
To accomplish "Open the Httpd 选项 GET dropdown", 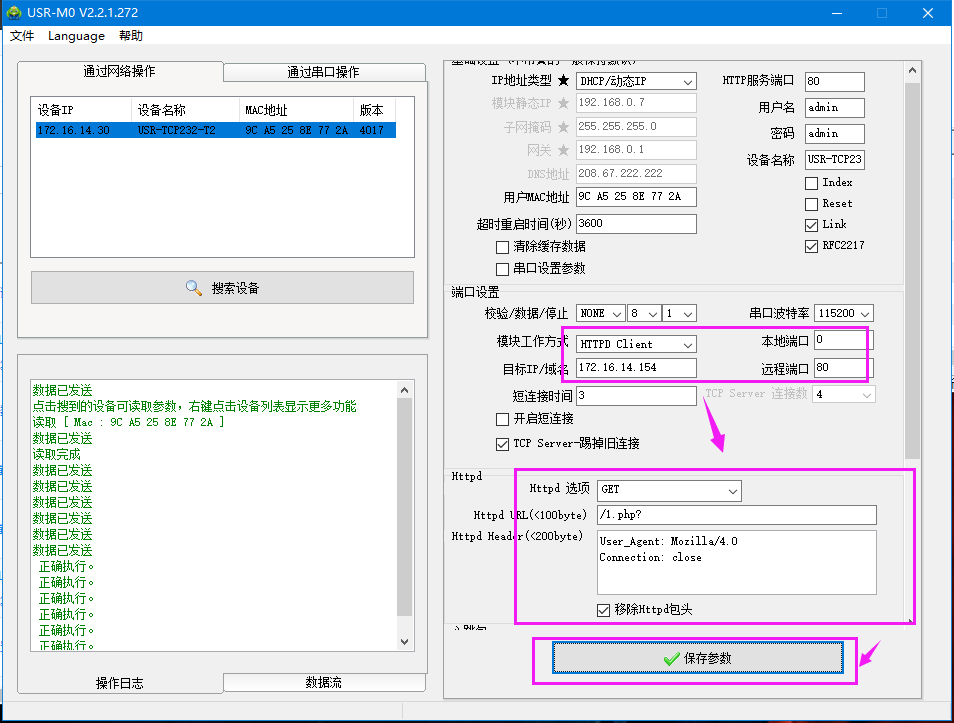I will tap(669, 490).
